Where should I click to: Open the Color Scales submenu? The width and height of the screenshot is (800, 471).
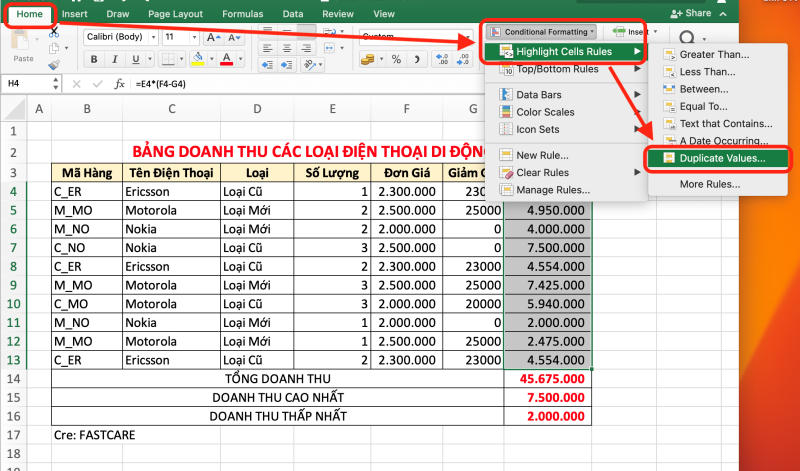[x=564, y=112]
